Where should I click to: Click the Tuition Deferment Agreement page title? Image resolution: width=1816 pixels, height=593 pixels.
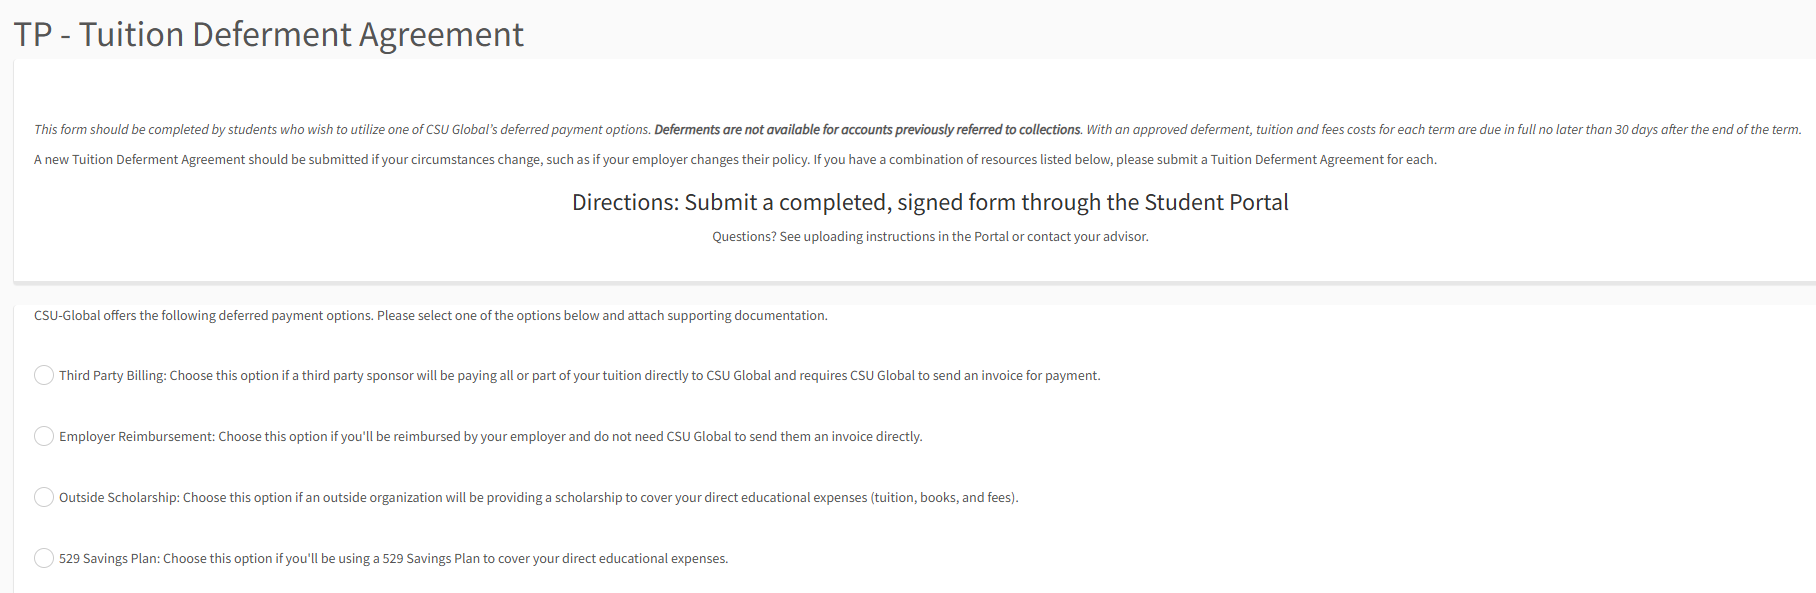(268, 35)
